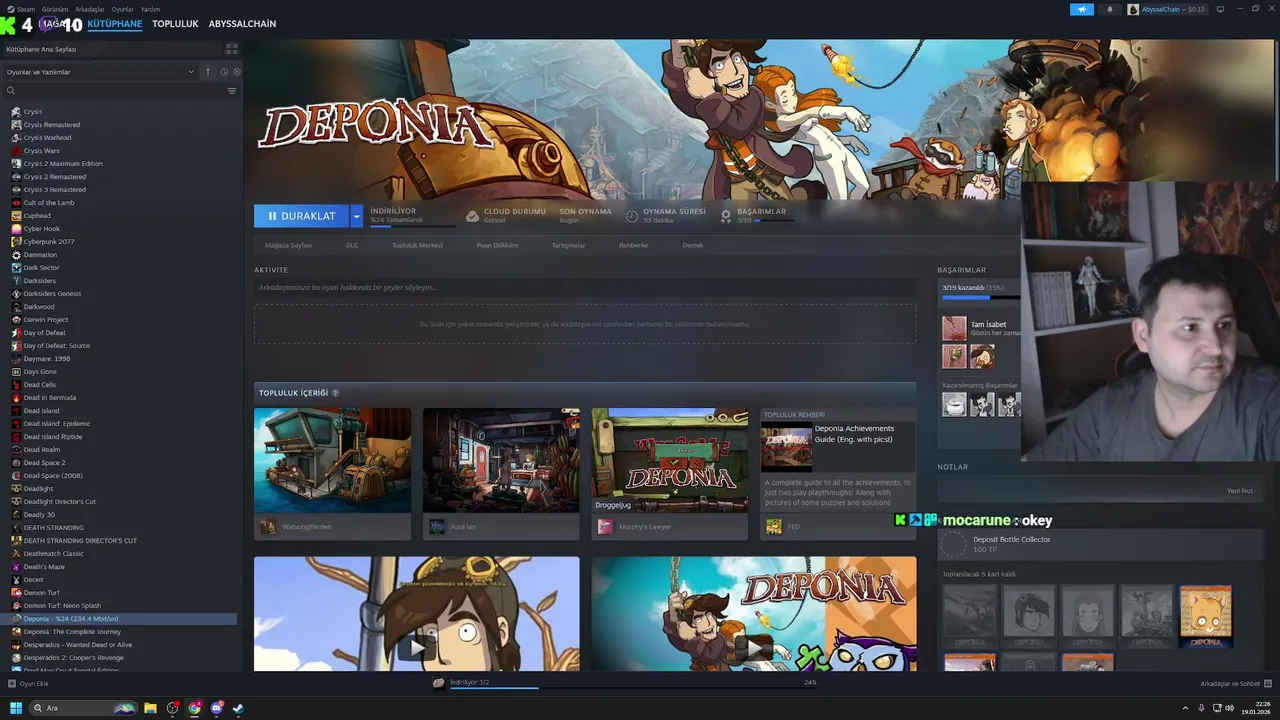This screenshot has width=1280, height=720.
Task: Click Topluluk İçeriği help question mark
Action: (x=335, y=393)
